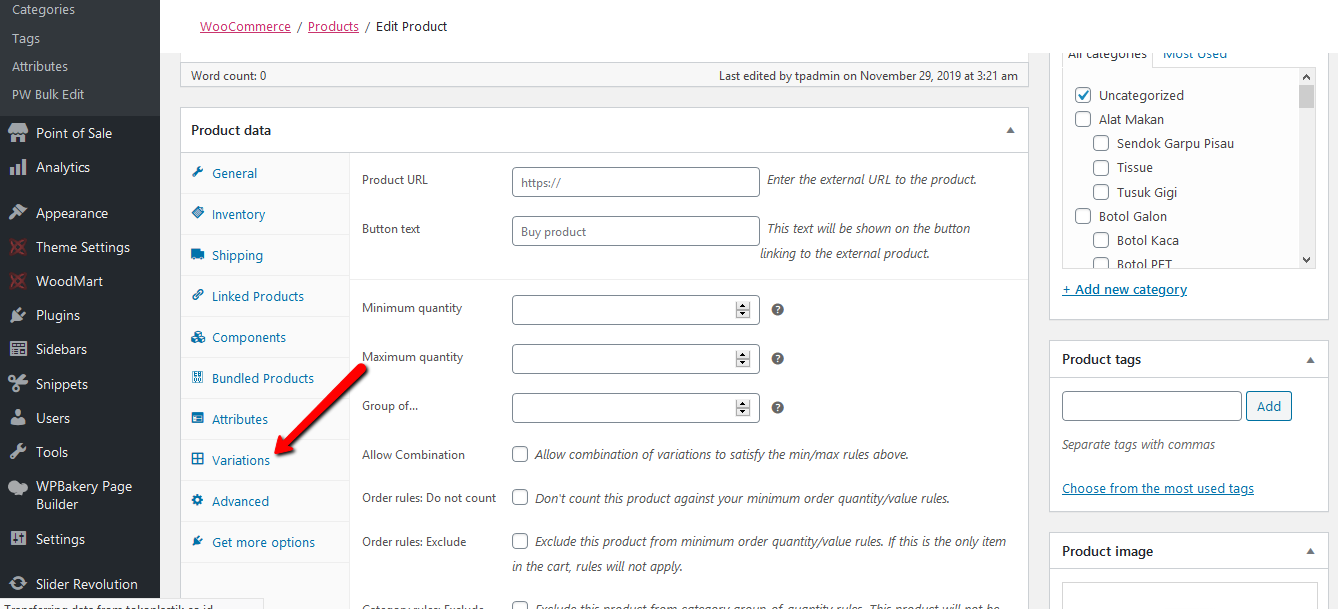This screenshot has width=1338, height=609.
Task: Click the Slider Revolution refresh icon
Action: (x=18, y=584)
